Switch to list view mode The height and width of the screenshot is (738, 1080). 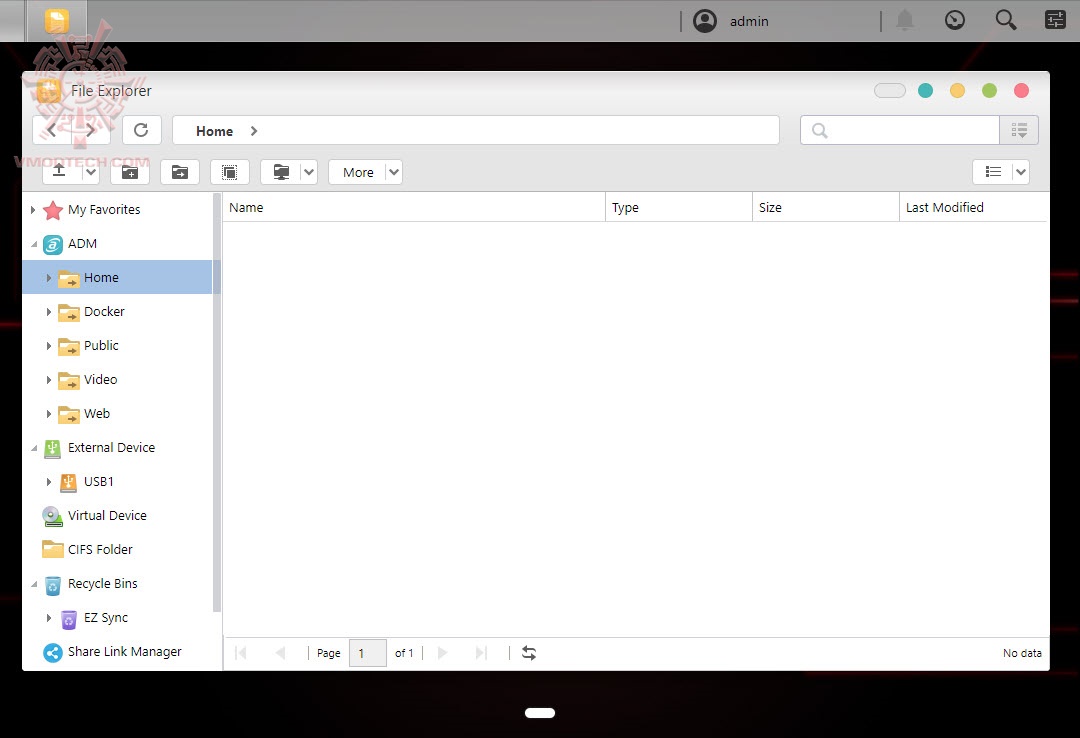tap(993, 172)
